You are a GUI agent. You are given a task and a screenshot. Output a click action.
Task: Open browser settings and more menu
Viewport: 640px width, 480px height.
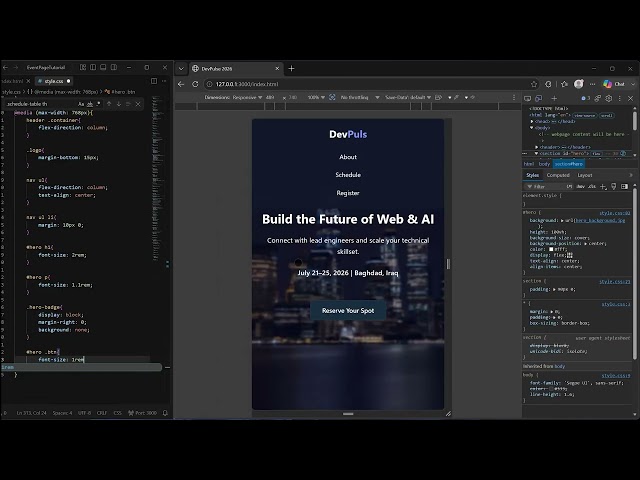point(593,84)
